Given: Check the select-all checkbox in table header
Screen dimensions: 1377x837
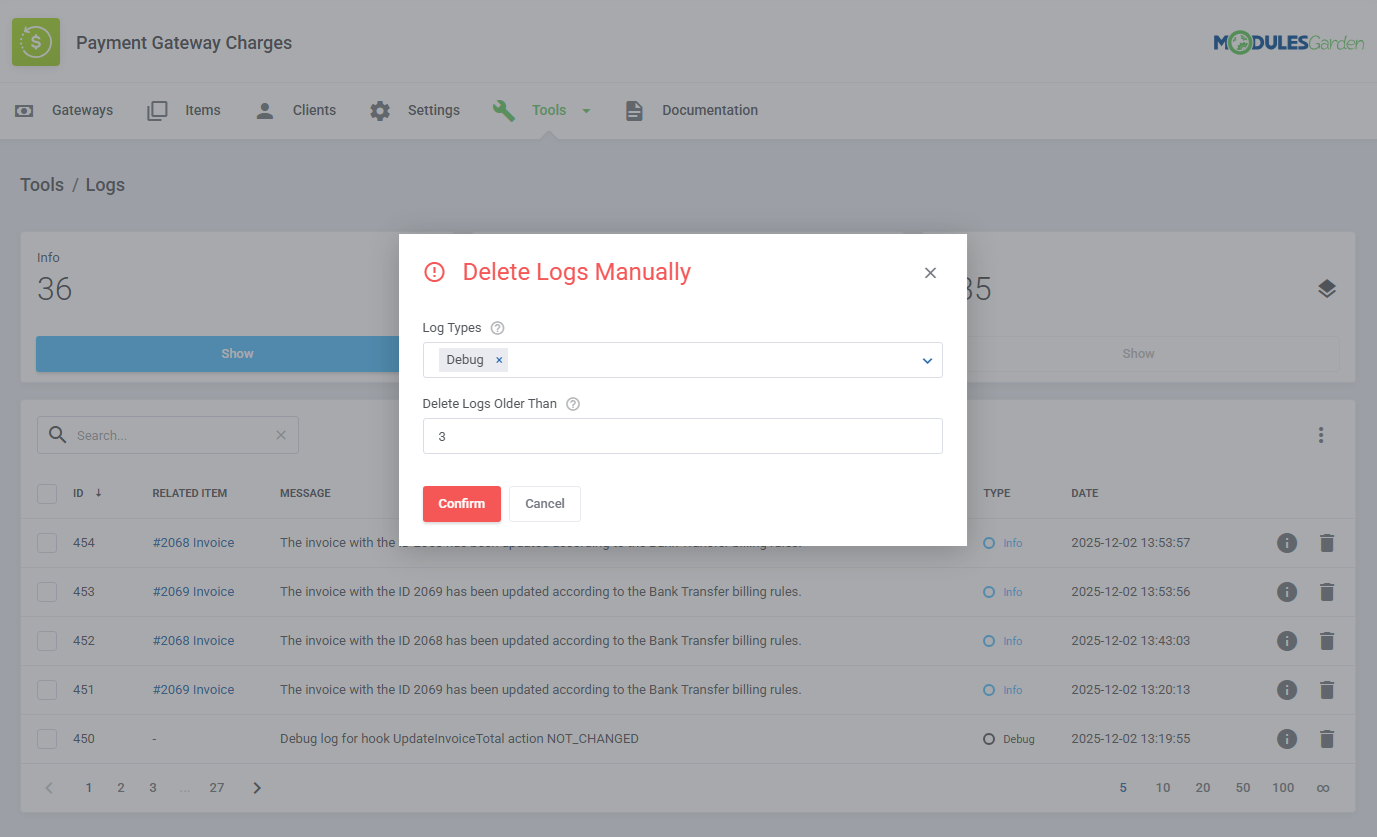Looking at the screenshot, I should (x=47, y=493).
